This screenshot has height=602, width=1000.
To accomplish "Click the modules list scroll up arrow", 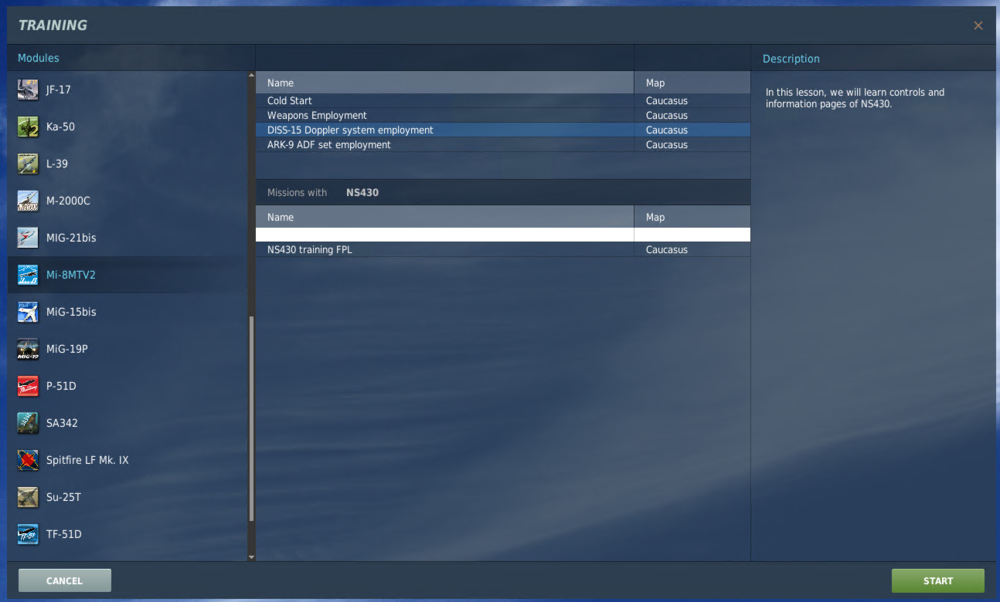I will [x=251, y=75].
